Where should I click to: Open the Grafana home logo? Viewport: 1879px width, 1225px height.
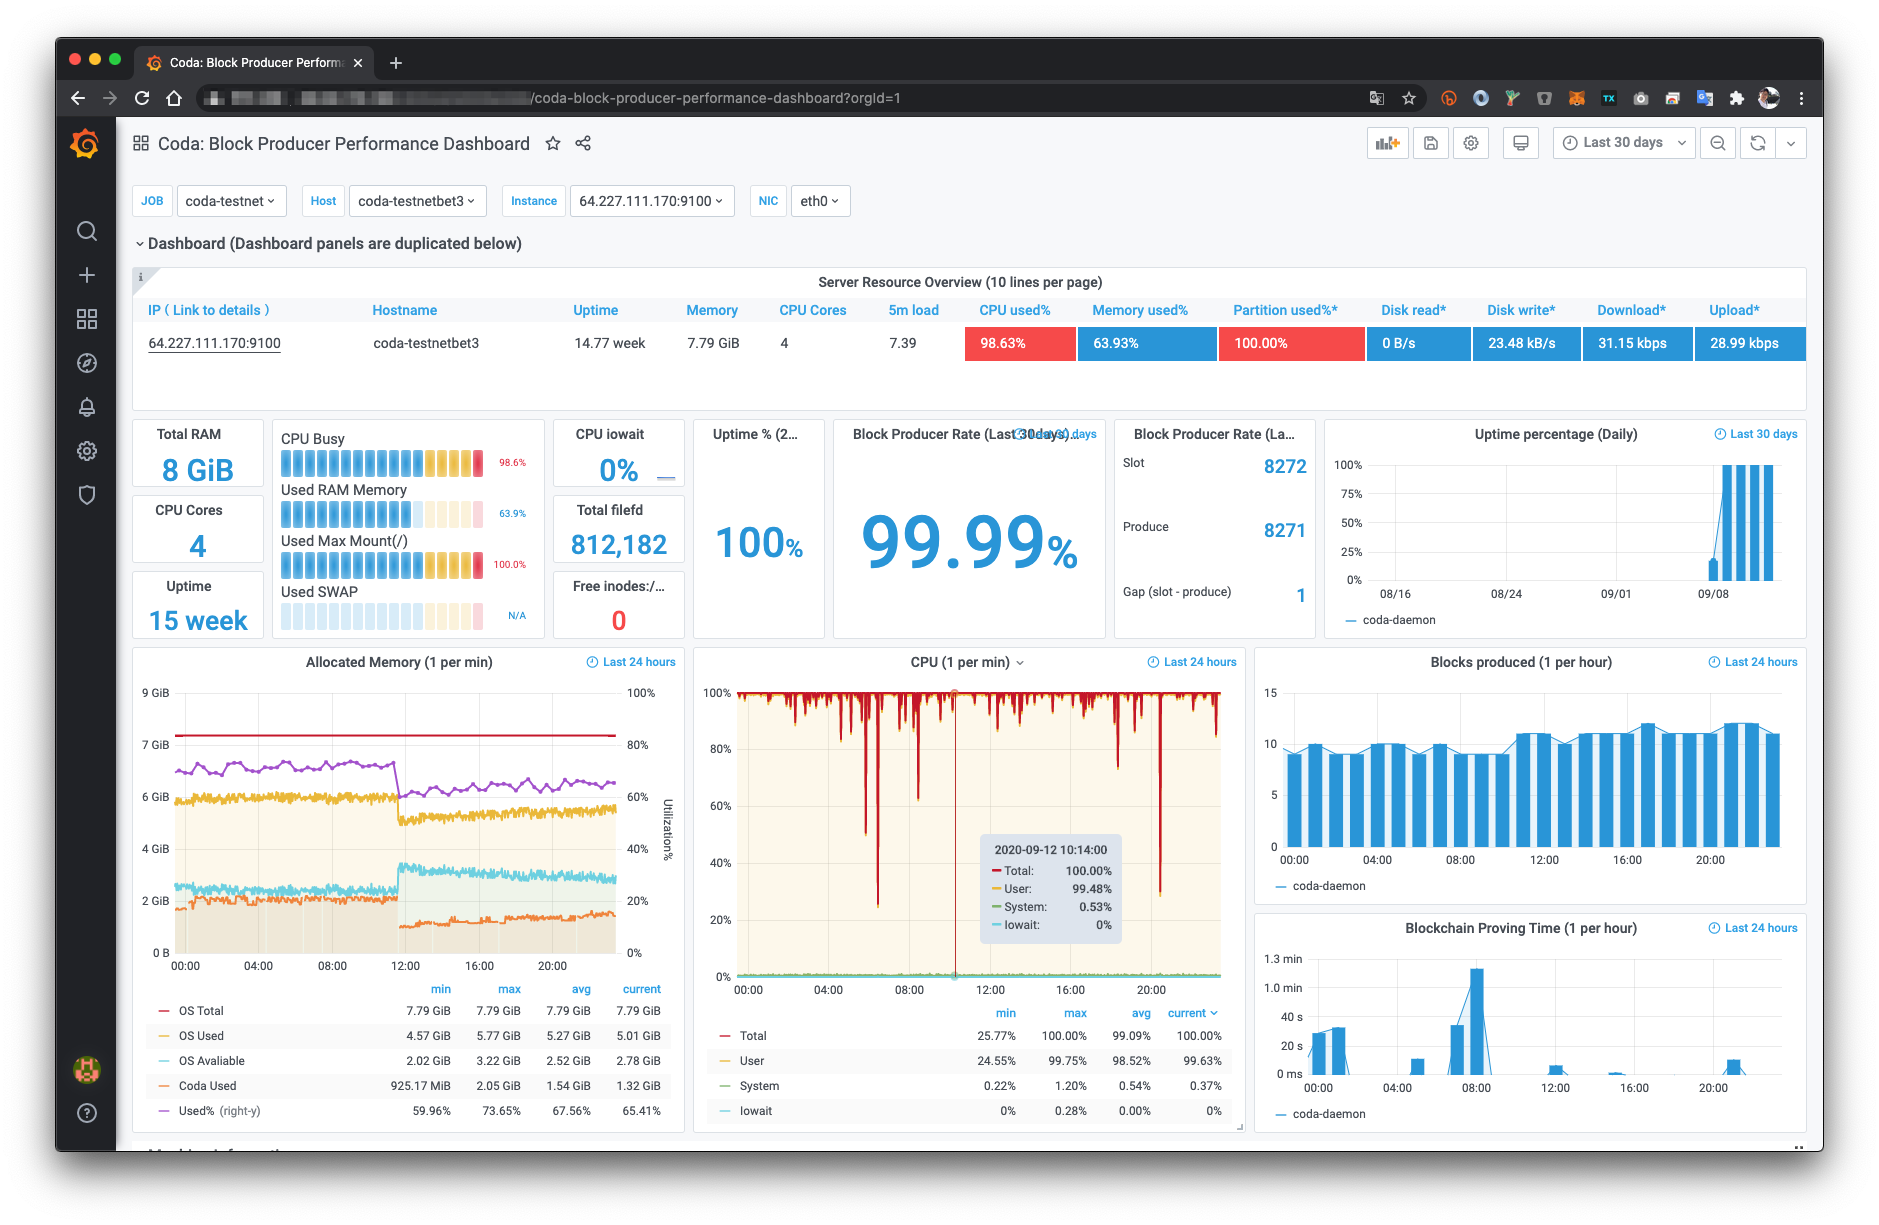pyautogui.click(x=86, y=144)
